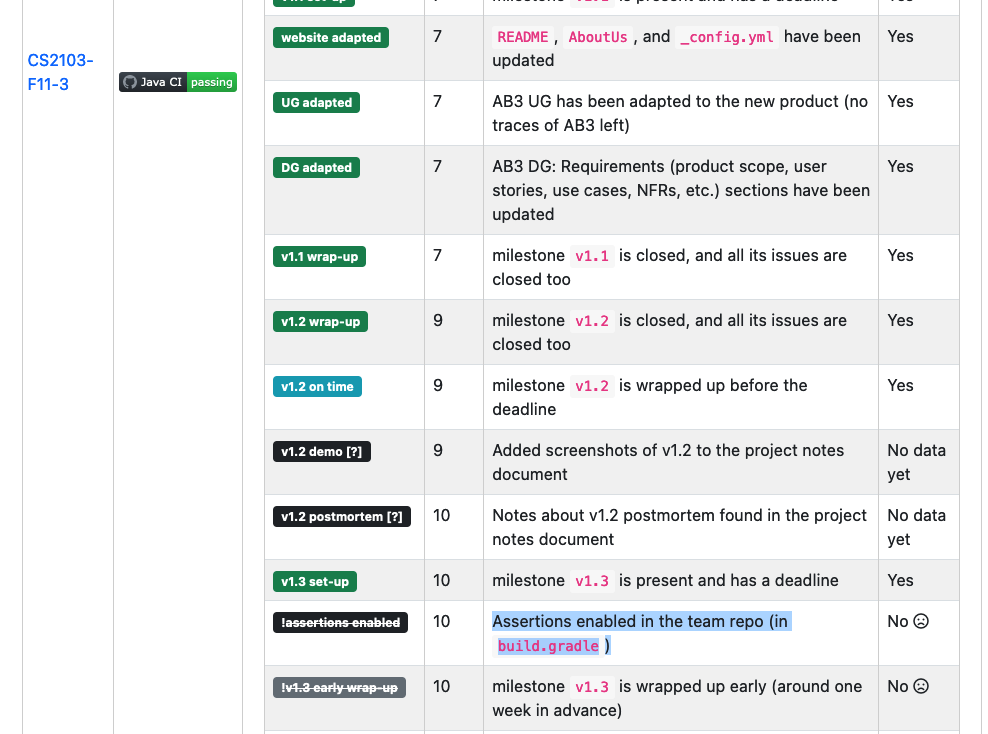Click the 'v1.3 set-up' badge
Image resolution: width=988 pixels, height=734 pixels.
tap(314, 581)
